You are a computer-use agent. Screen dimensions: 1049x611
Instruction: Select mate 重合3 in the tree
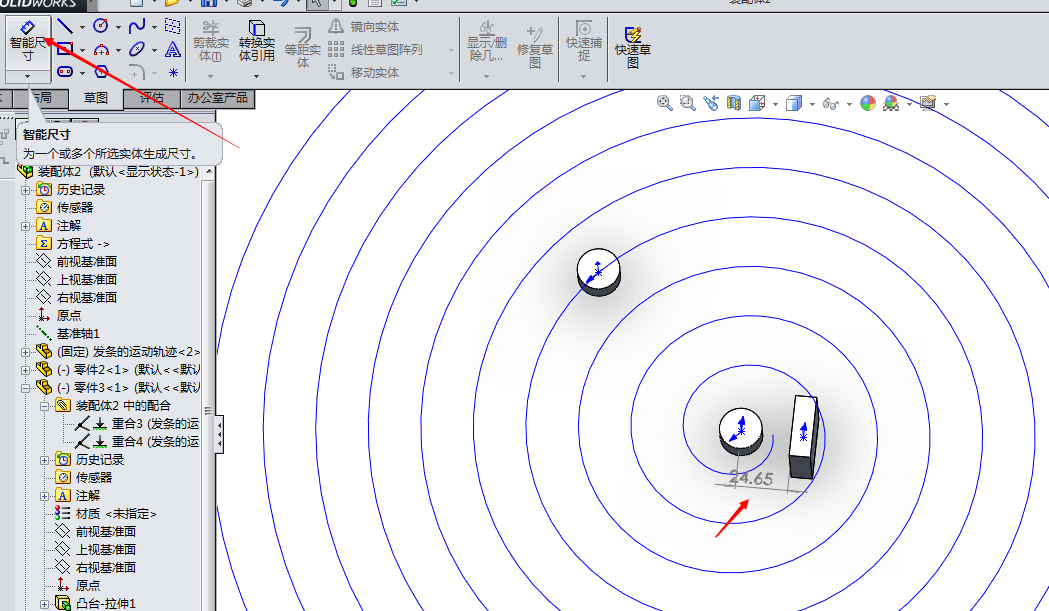point(137,424)
